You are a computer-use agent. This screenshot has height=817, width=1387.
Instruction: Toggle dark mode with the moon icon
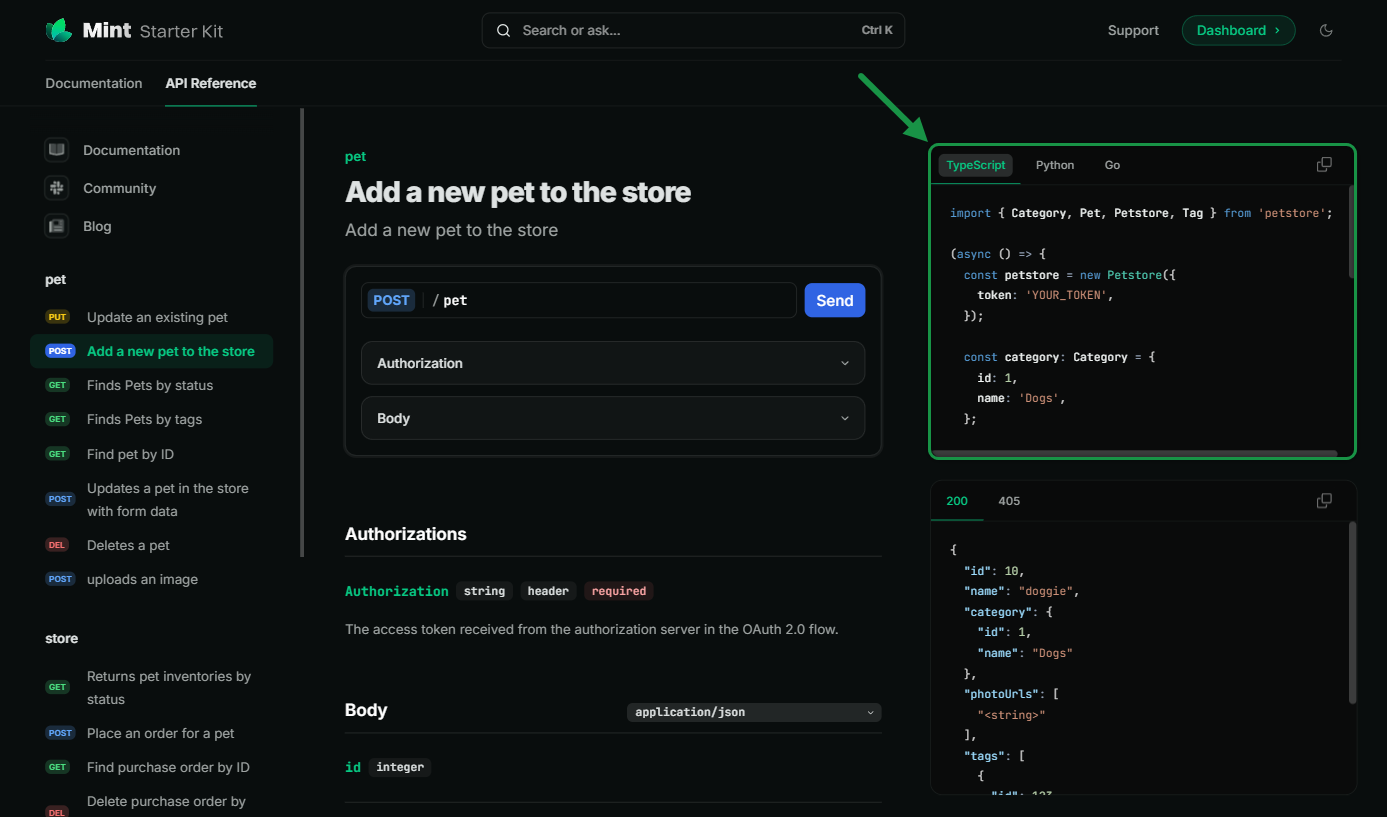point(1326,30)
